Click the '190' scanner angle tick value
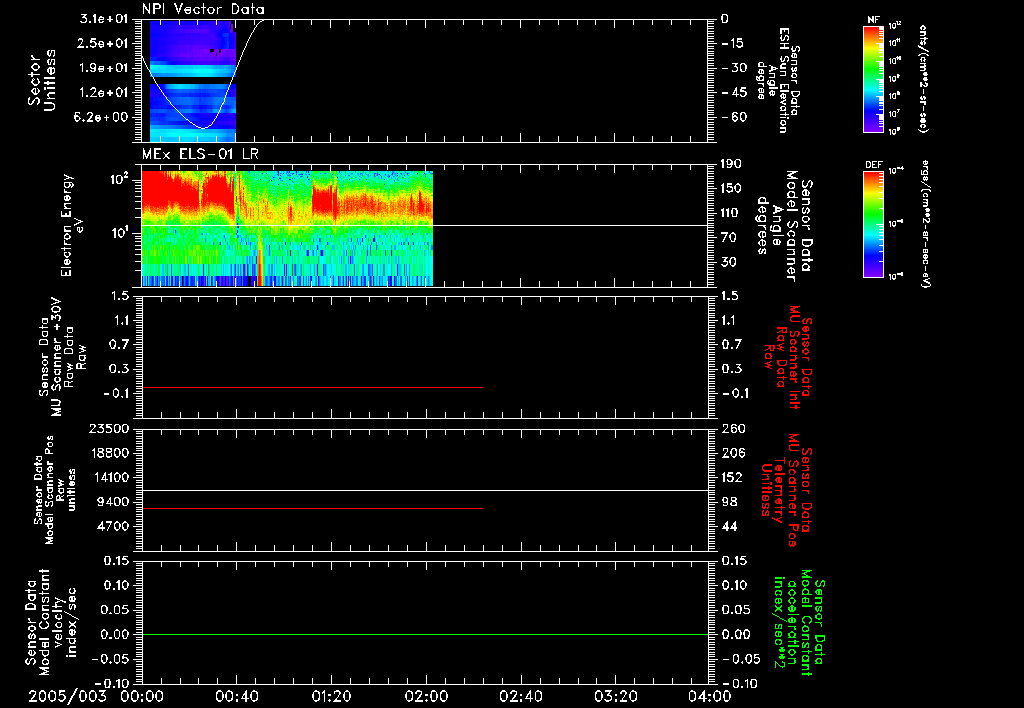This screenshot has width=1024, height=708. click(x=731, y=164)
